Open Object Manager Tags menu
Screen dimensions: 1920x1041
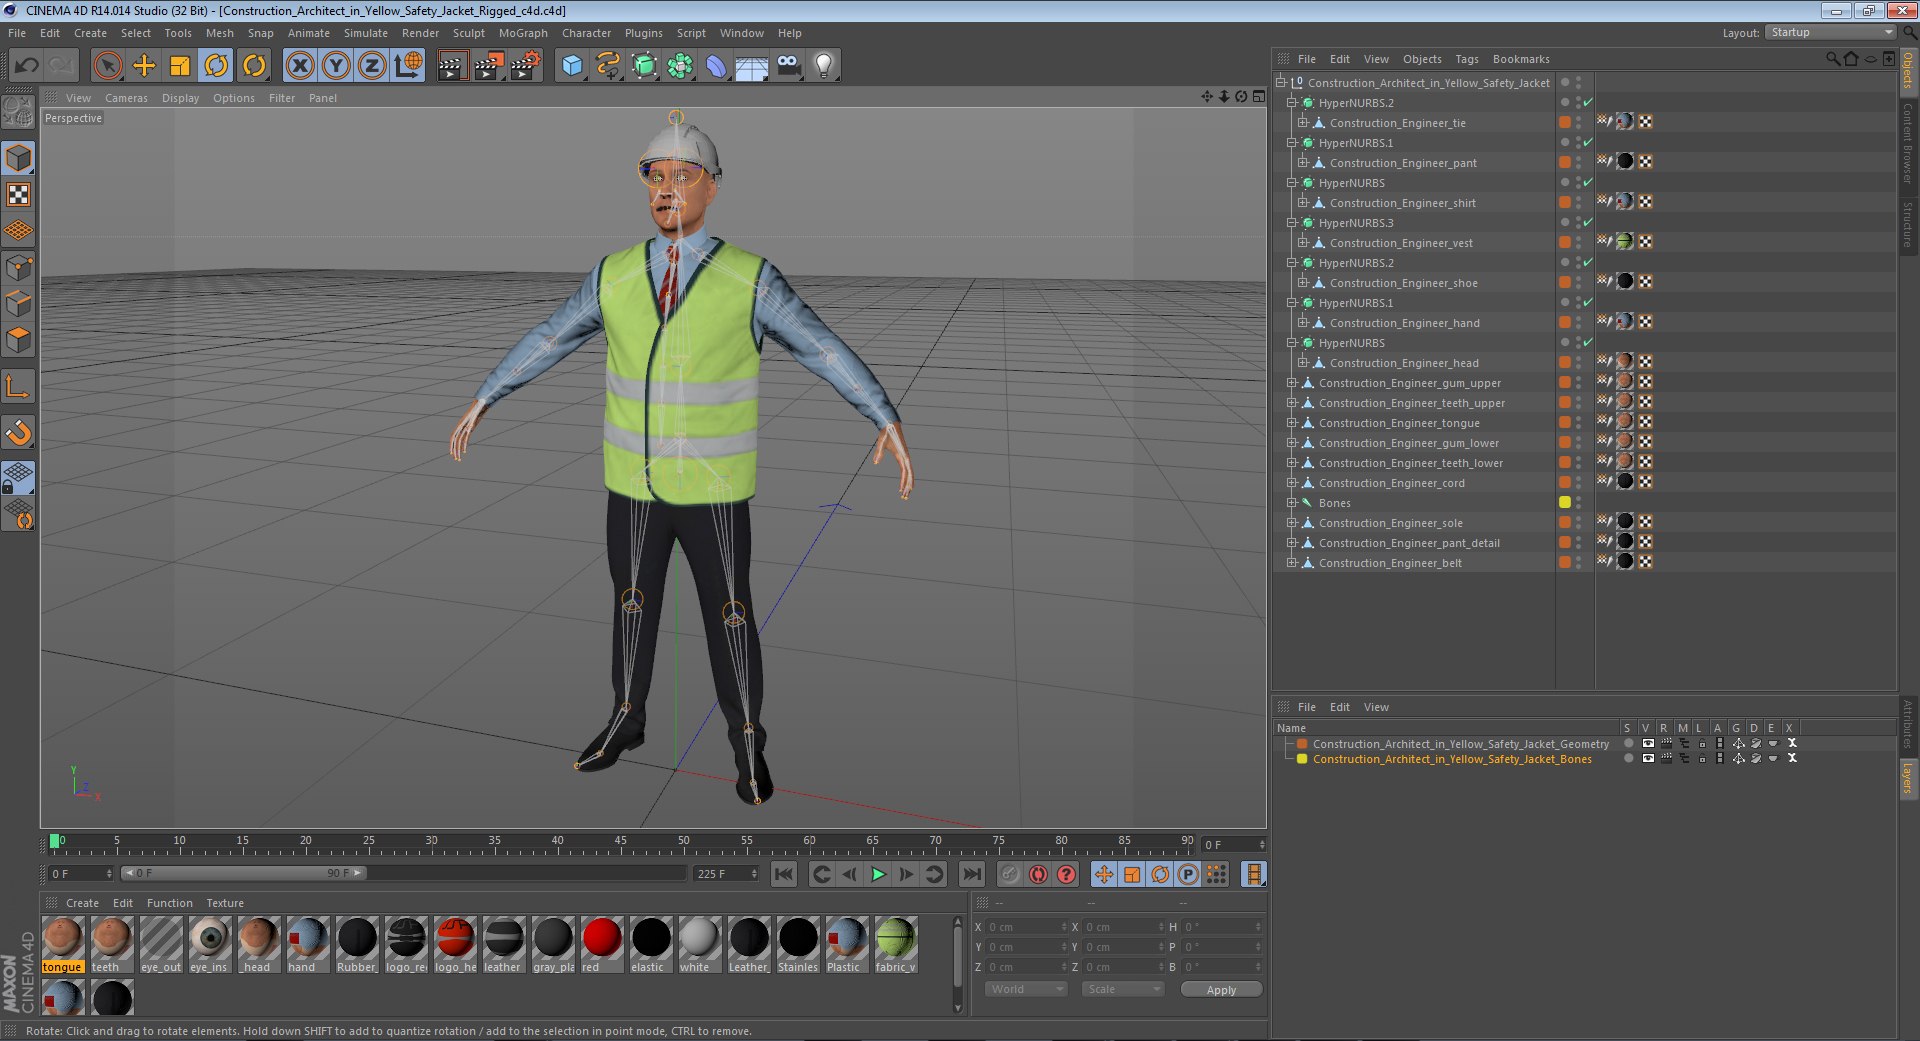click(1466, 59)
